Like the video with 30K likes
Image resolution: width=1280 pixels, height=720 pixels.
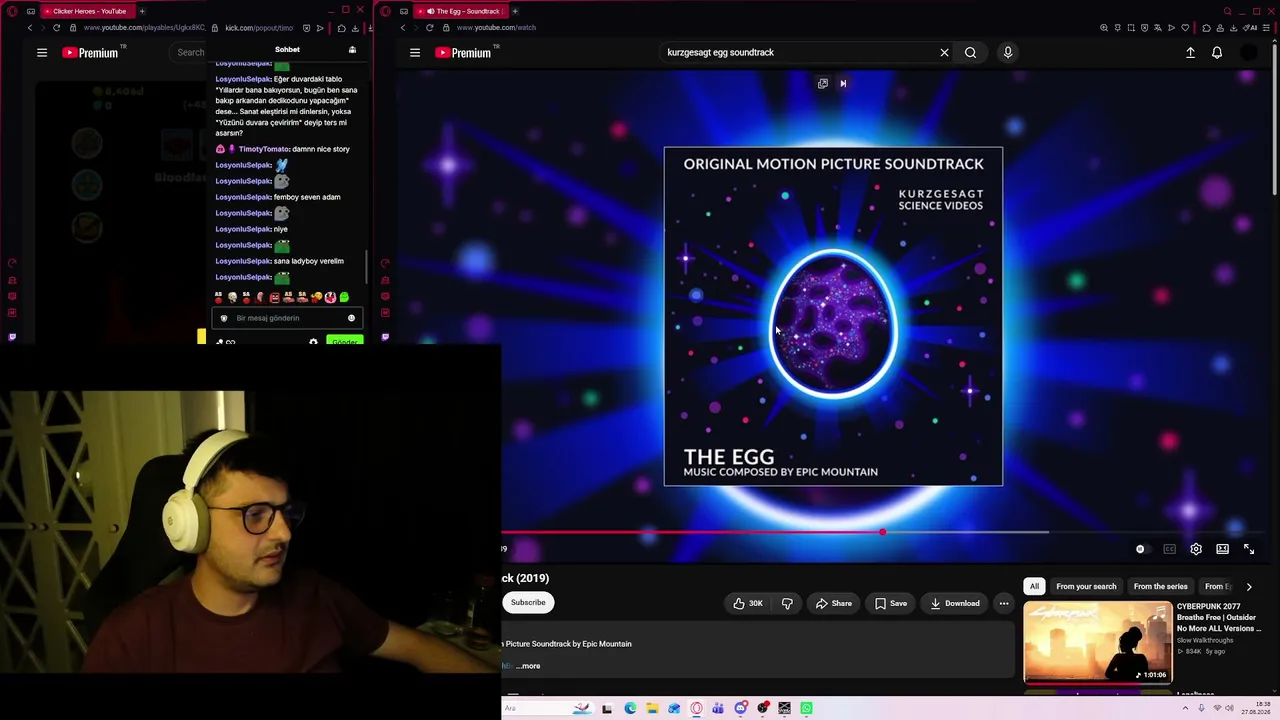[747, 603]
